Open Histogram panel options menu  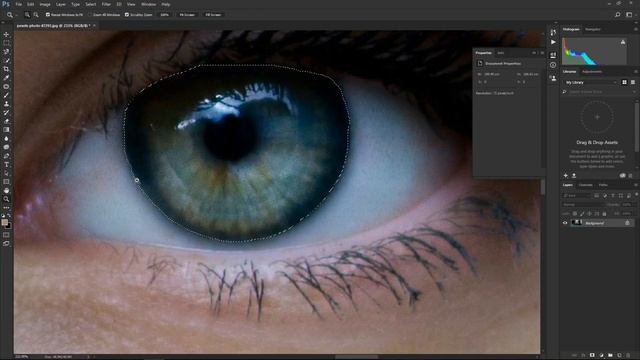[636, 29]
